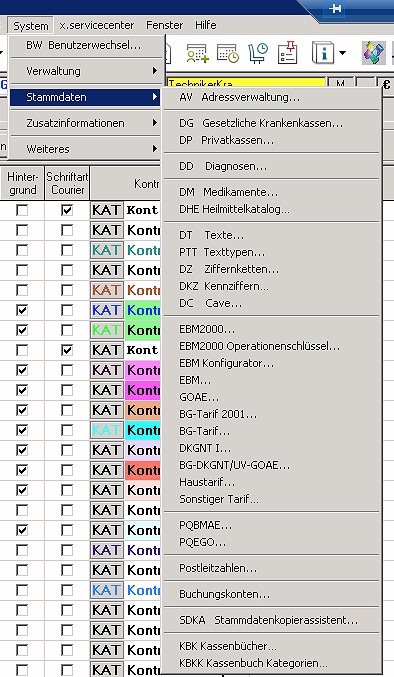Uncheck Schriftart Courier checkbox in first row
The height and width of the screenshot is (677, 394).
pyautogui.click(x=66, y=210)
